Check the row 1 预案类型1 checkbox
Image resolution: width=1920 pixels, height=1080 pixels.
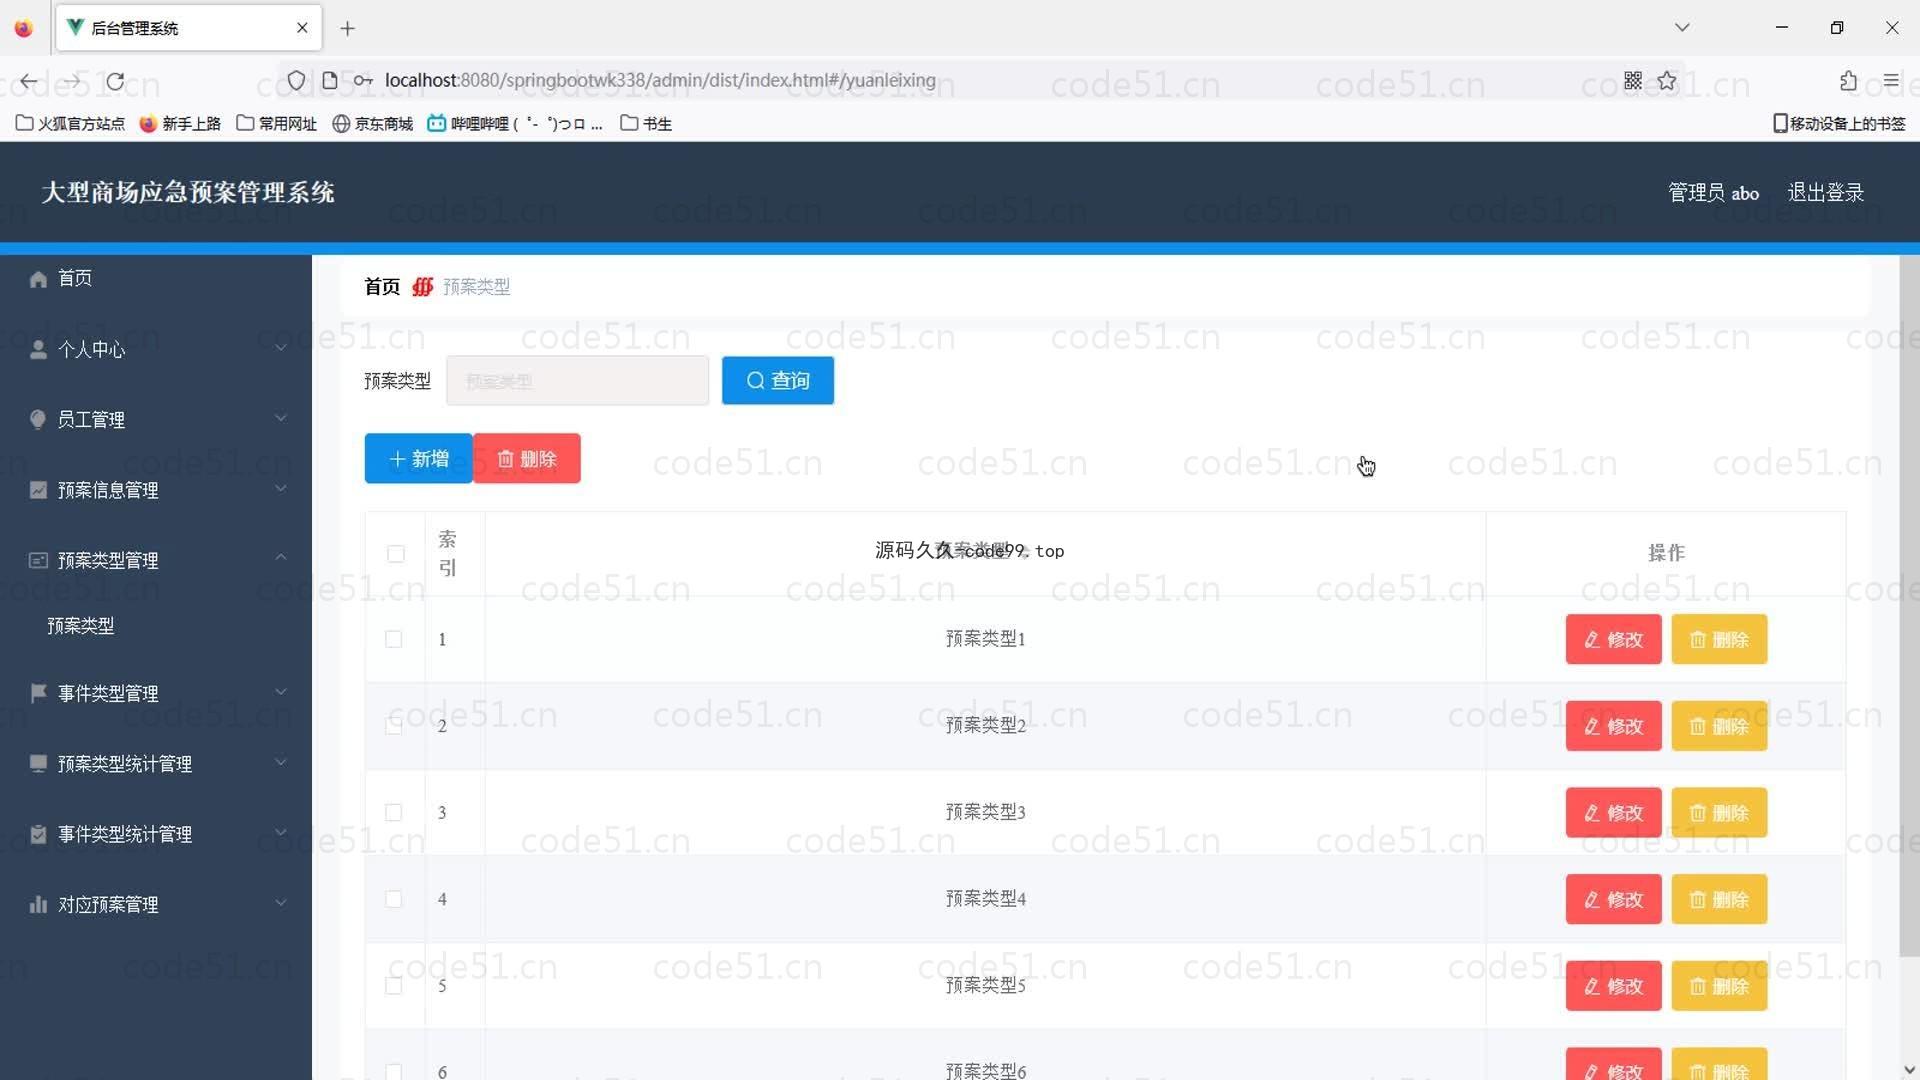[394, 639]
